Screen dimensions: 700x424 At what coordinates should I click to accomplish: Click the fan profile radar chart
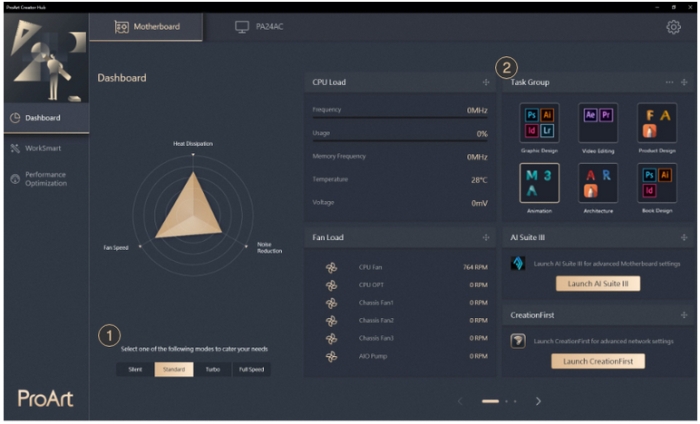[x=193, y=215]
